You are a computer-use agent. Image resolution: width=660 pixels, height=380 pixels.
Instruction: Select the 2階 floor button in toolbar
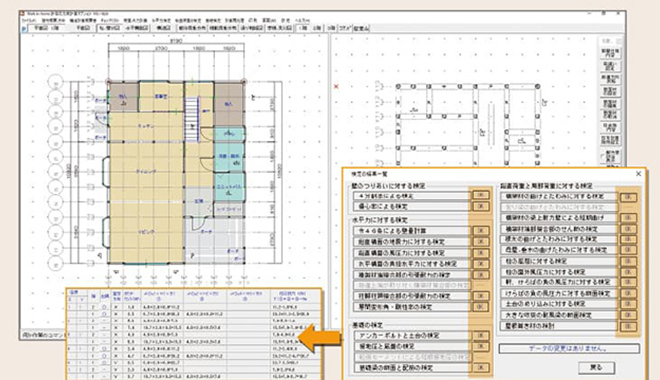pyautogui.click(x=317, y=28)
